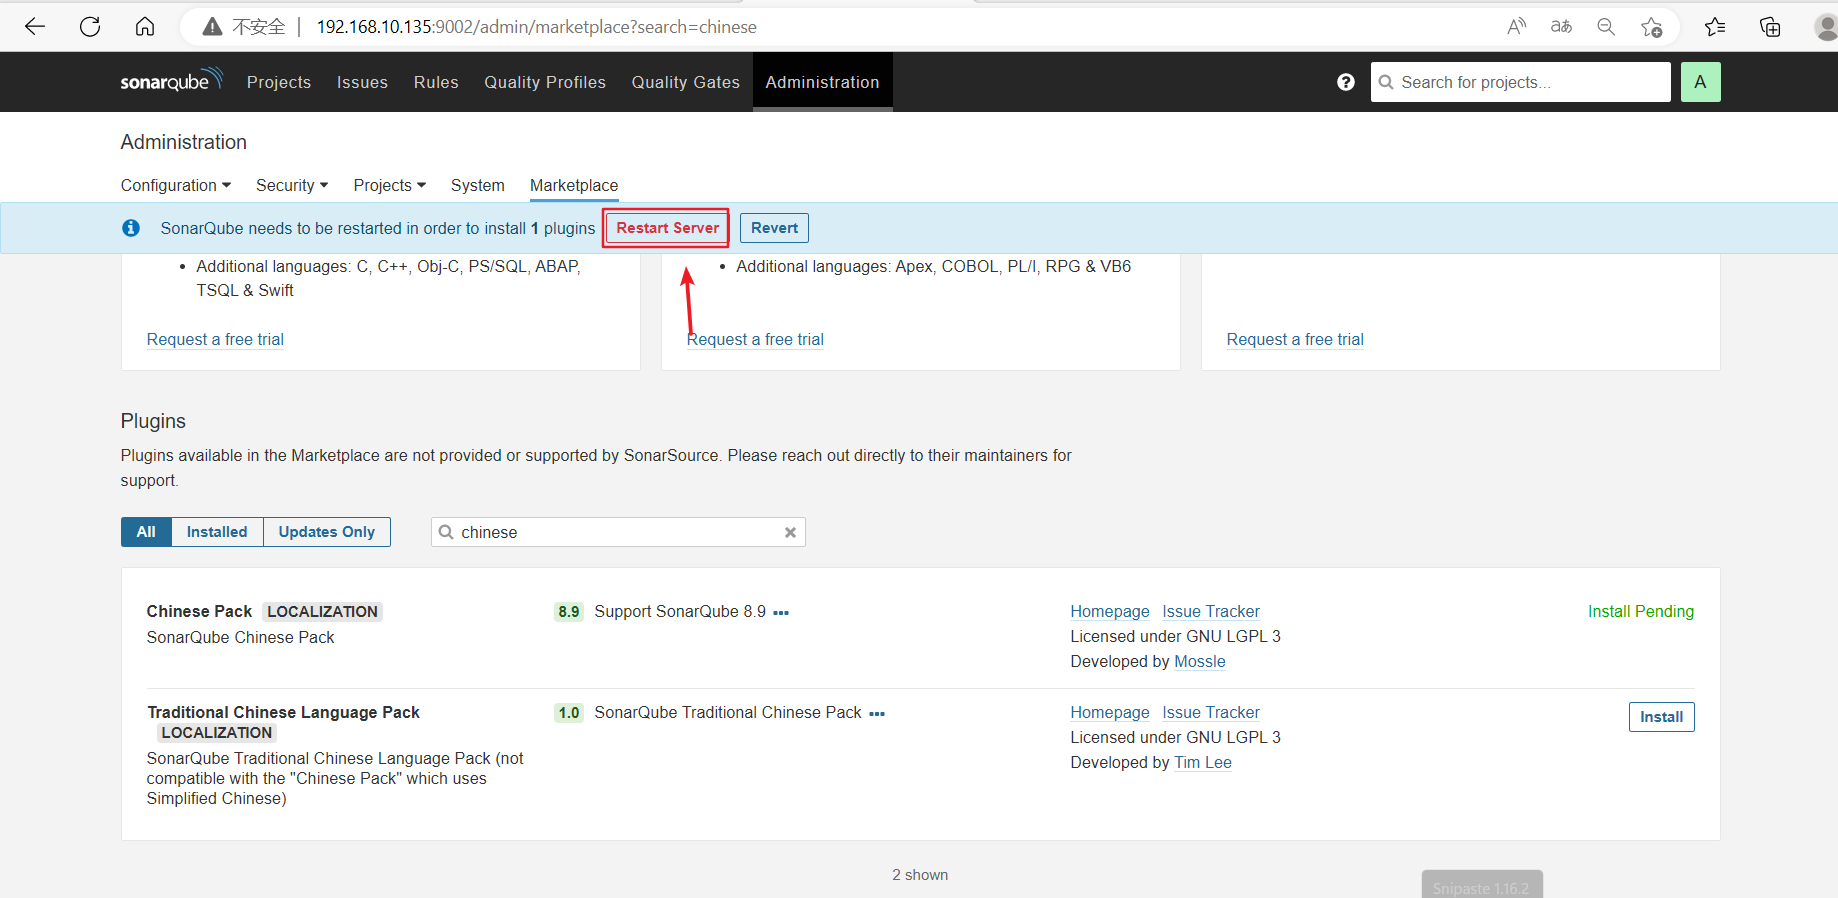Select the Marketplace tab
This screenshot has height=898, width=1838.
pos(574,185)
